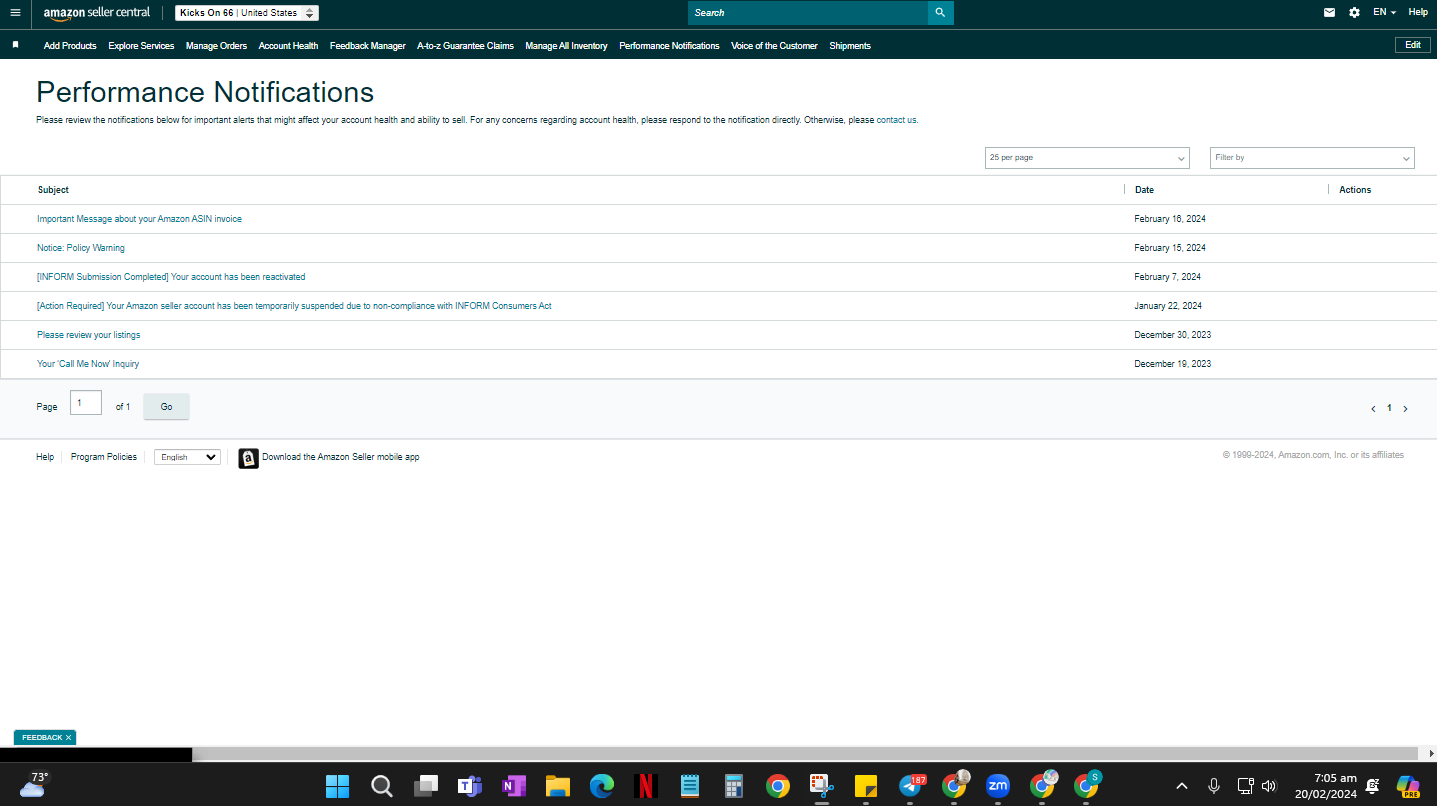Screen dimensions: 1437x806
Task: Open Task View on the taskbar
Action: [426, 786]
